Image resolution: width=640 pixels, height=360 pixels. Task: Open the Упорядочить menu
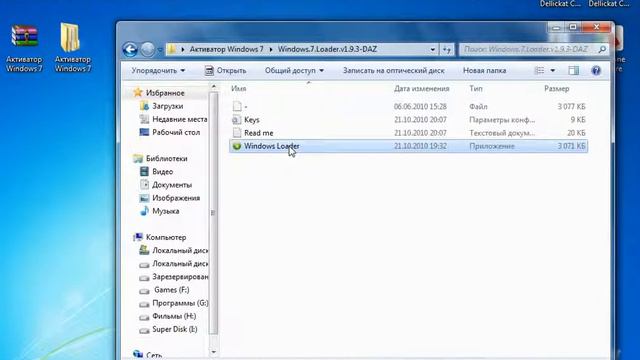(158, 71)
